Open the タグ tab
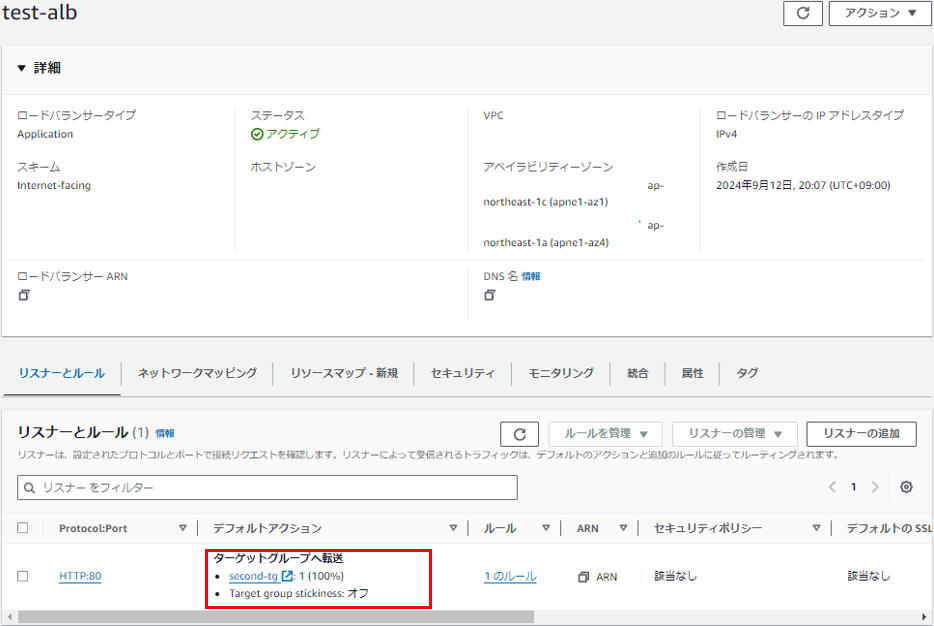 747,373
